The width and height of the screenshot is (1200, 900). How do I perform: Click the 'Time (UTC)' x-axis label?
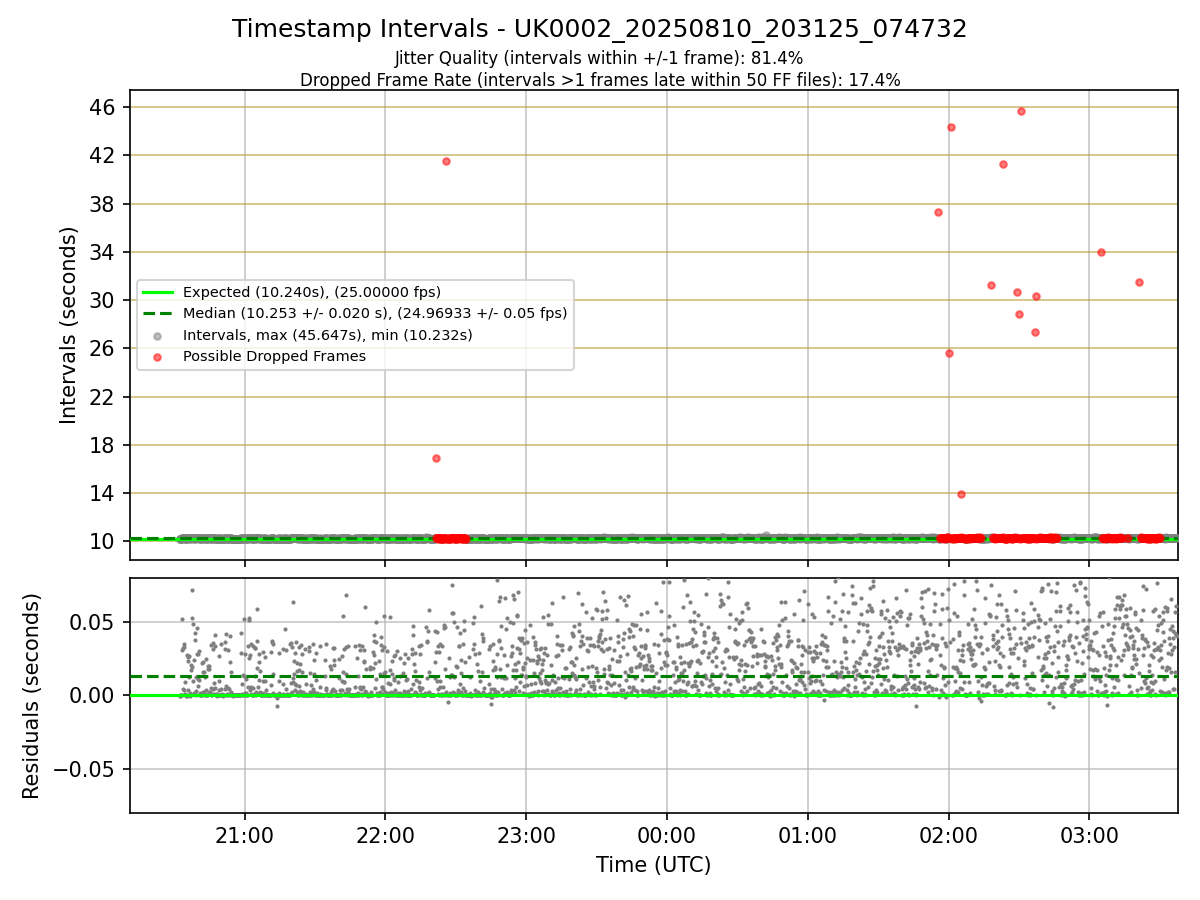653,865
